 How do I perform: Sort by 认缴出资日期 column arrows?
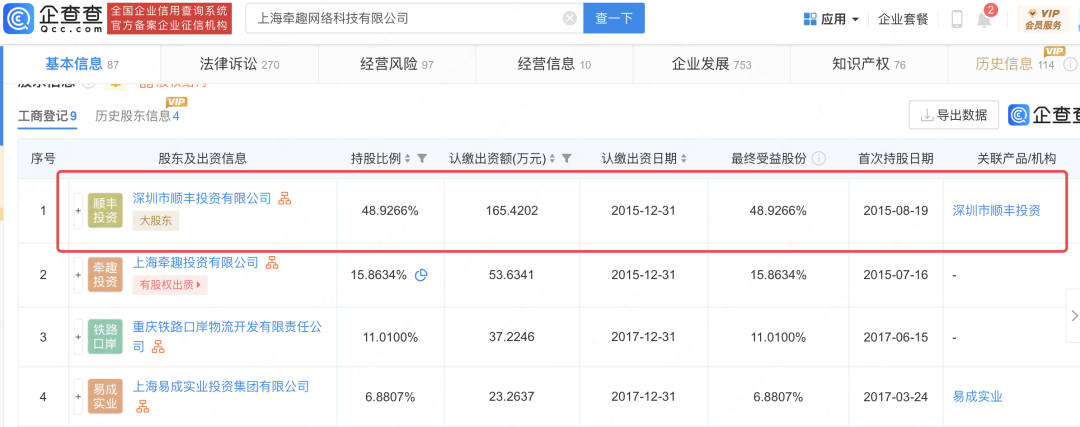(x=683, y=159)
